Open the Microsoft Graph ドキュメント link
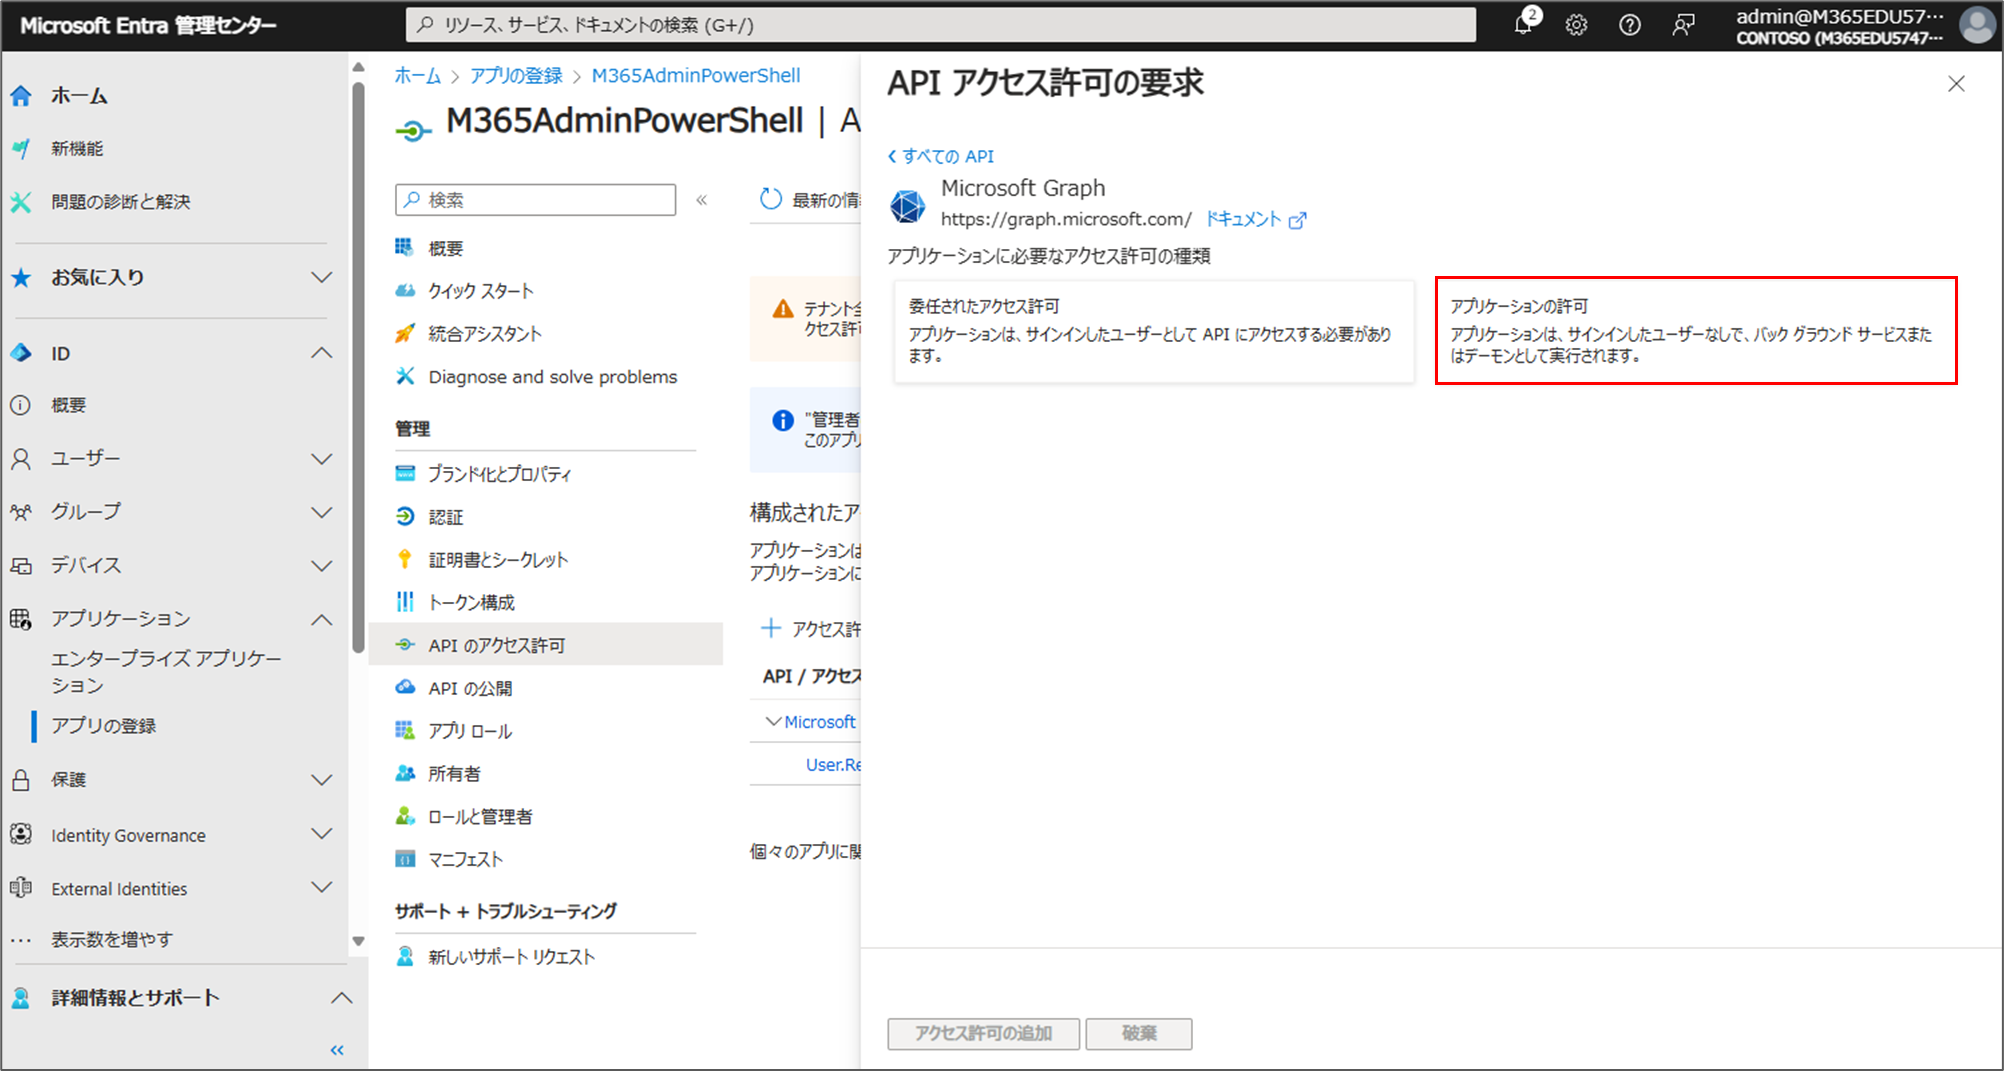 (1255, 219)
